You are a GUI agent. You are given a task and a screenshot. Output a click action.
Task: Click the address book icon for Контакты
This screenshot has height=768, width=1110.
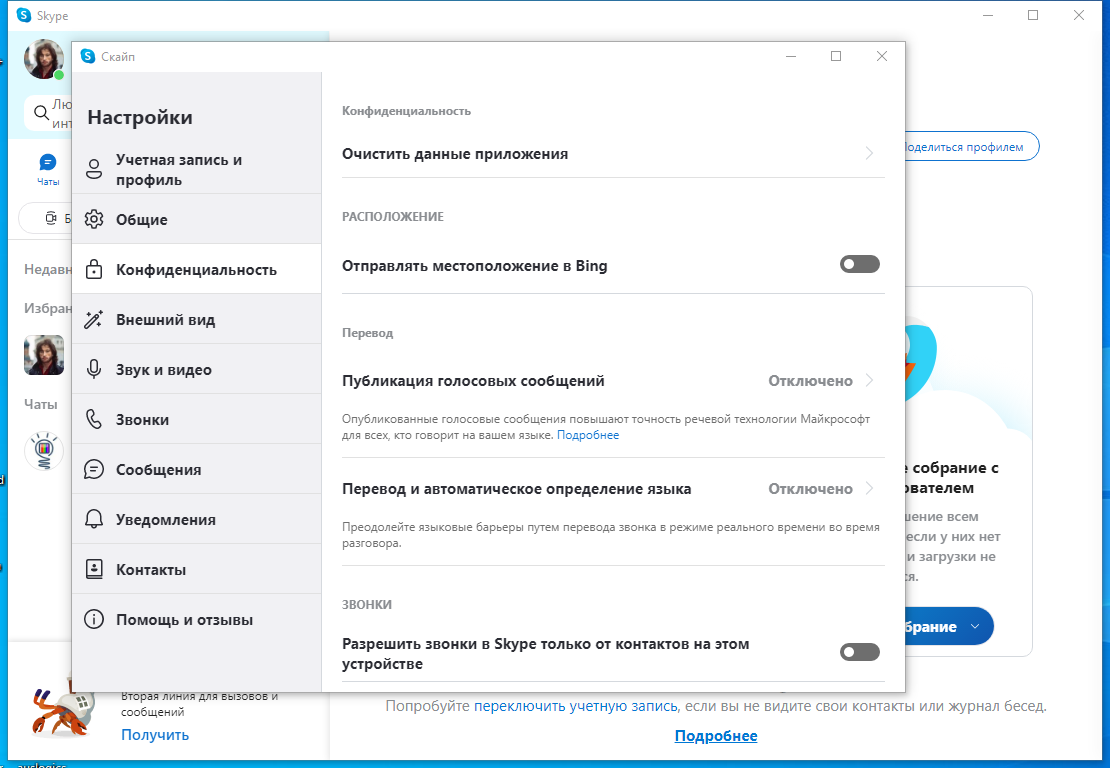[93, 569]
